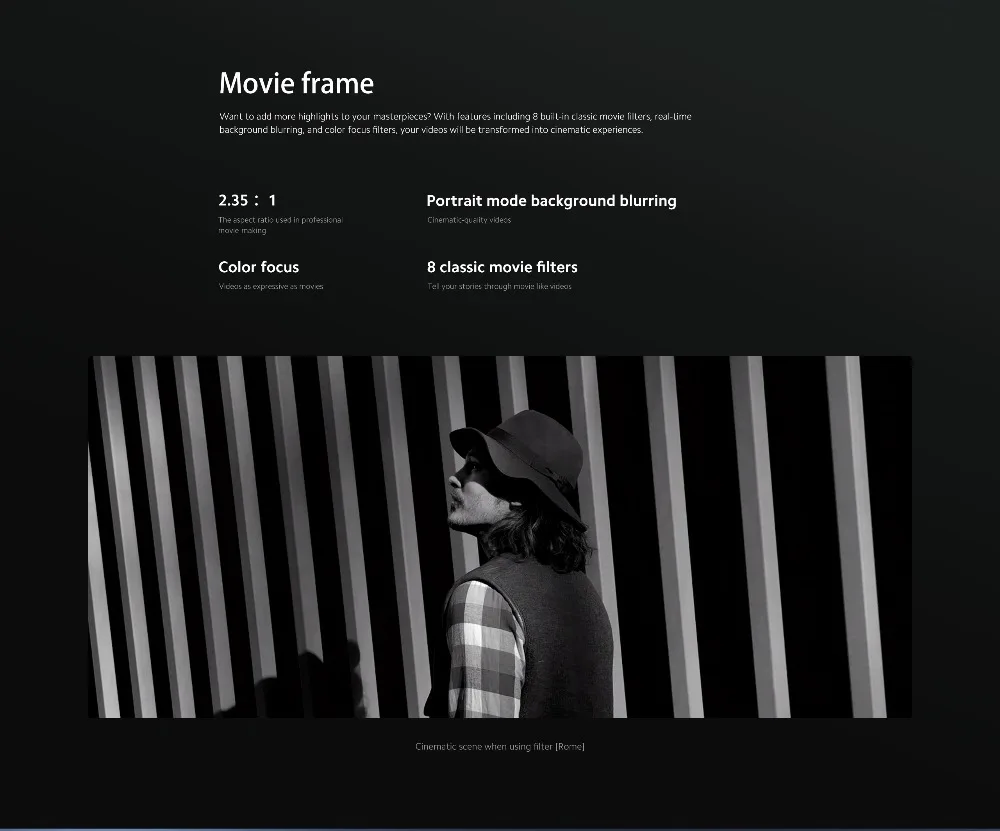Click the "Movie frame" heading
The width and height of the screenshot is (1000, 831).
pyautogui.click(x=296, y=83)
